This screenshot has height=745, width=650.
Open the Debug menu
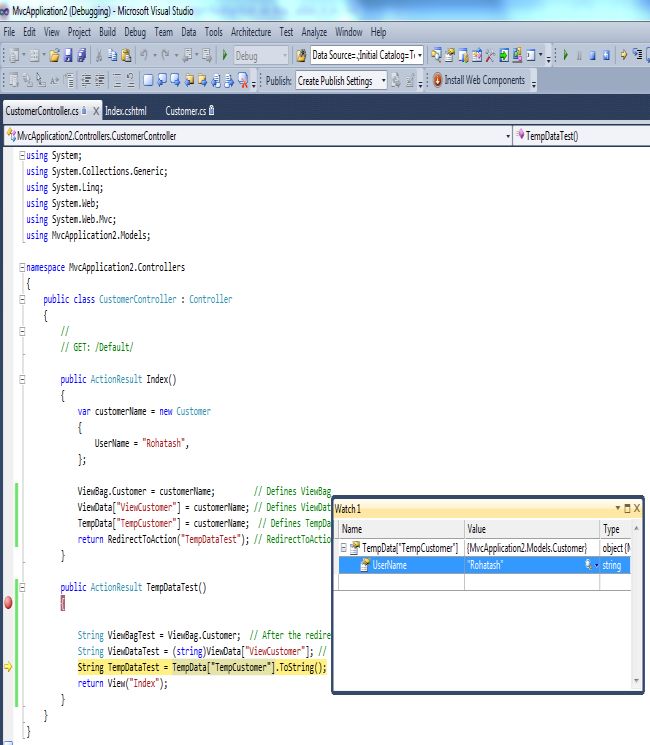tap(135, 32)
